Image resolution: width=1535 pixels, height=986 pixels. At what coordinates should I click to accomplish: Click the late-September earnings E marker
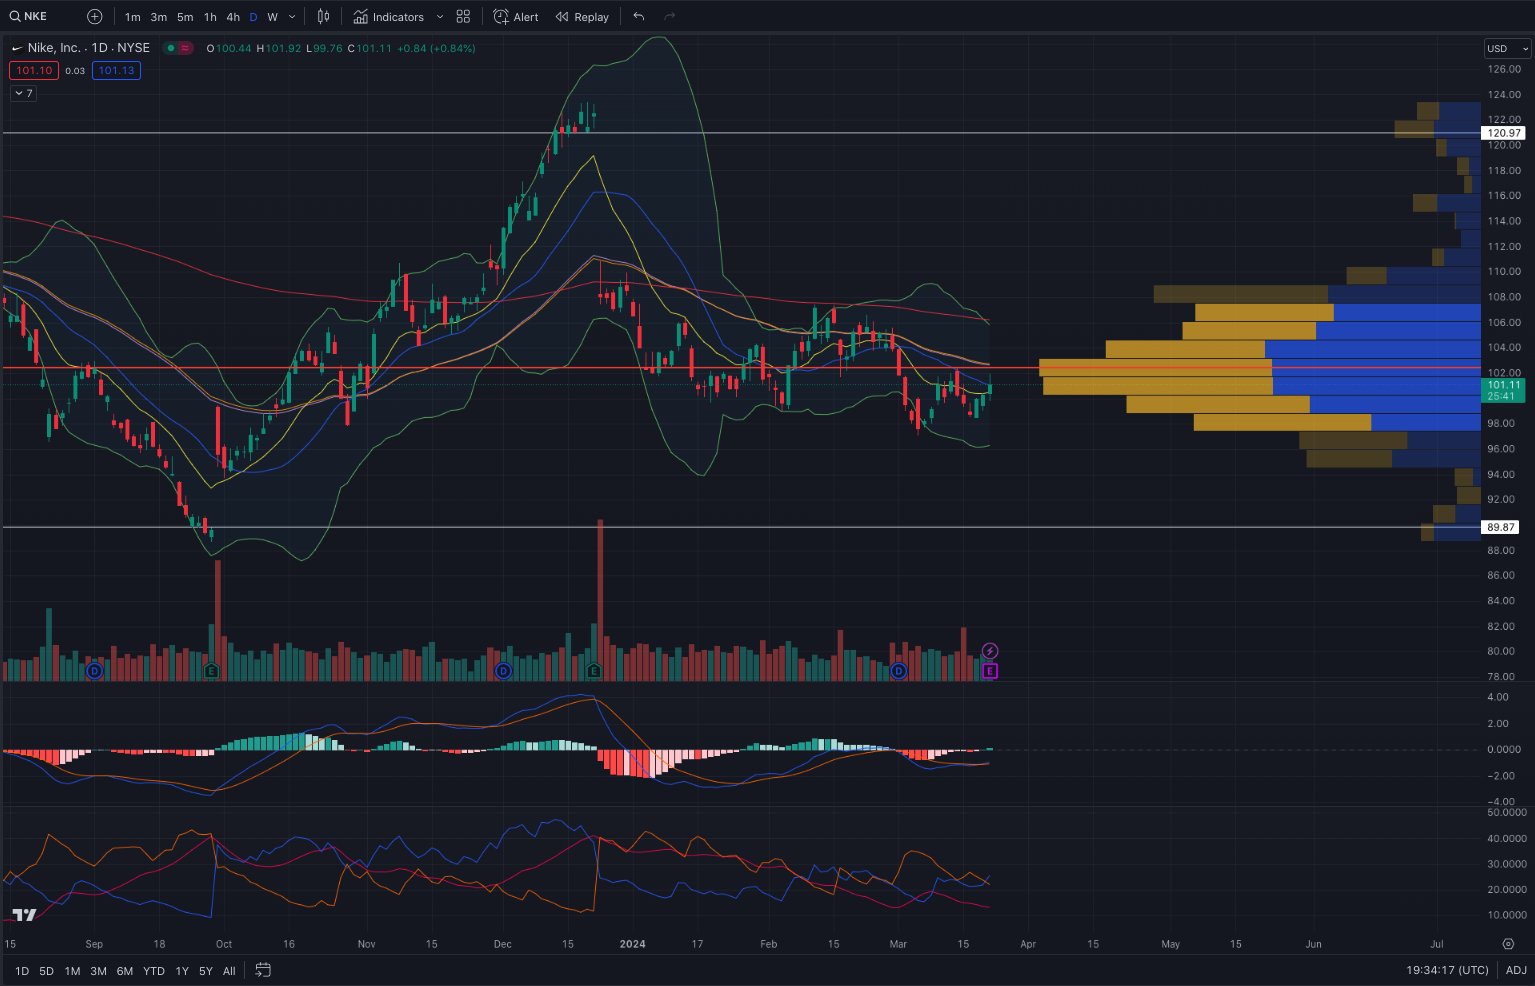click(x=211, y=670)
